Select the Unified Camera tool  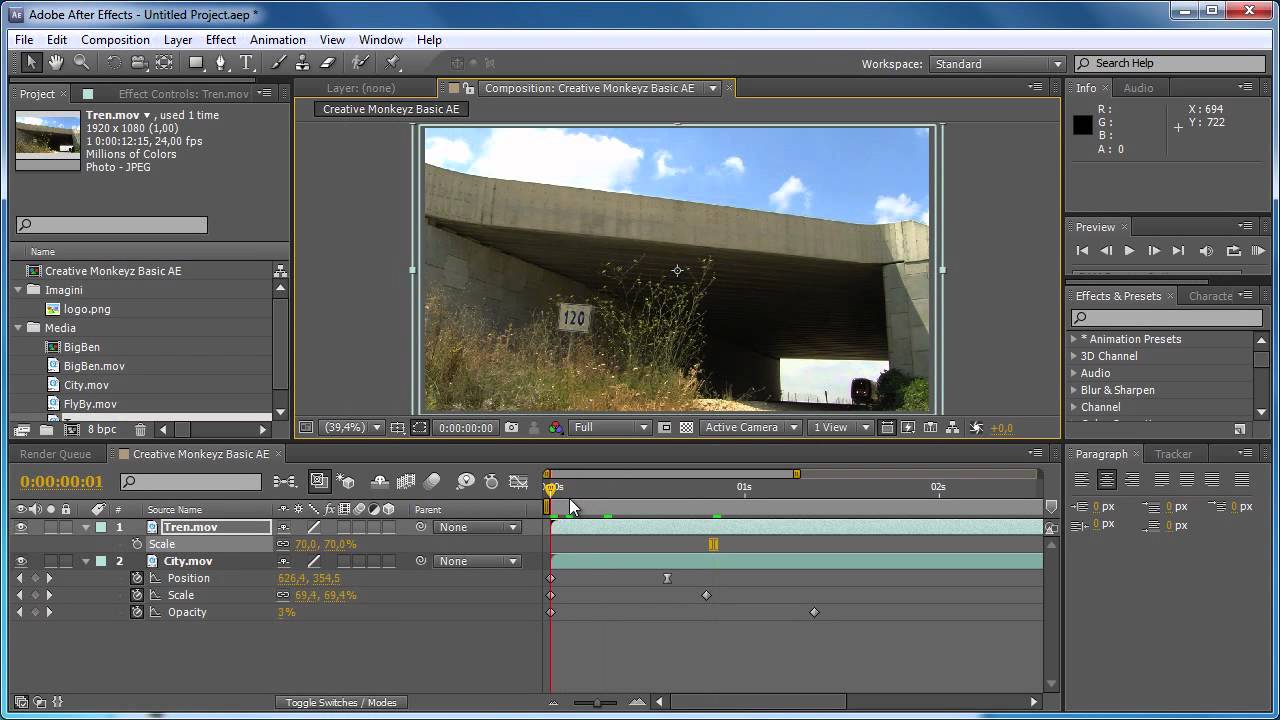pyautogui.click(x=139, y=62)
